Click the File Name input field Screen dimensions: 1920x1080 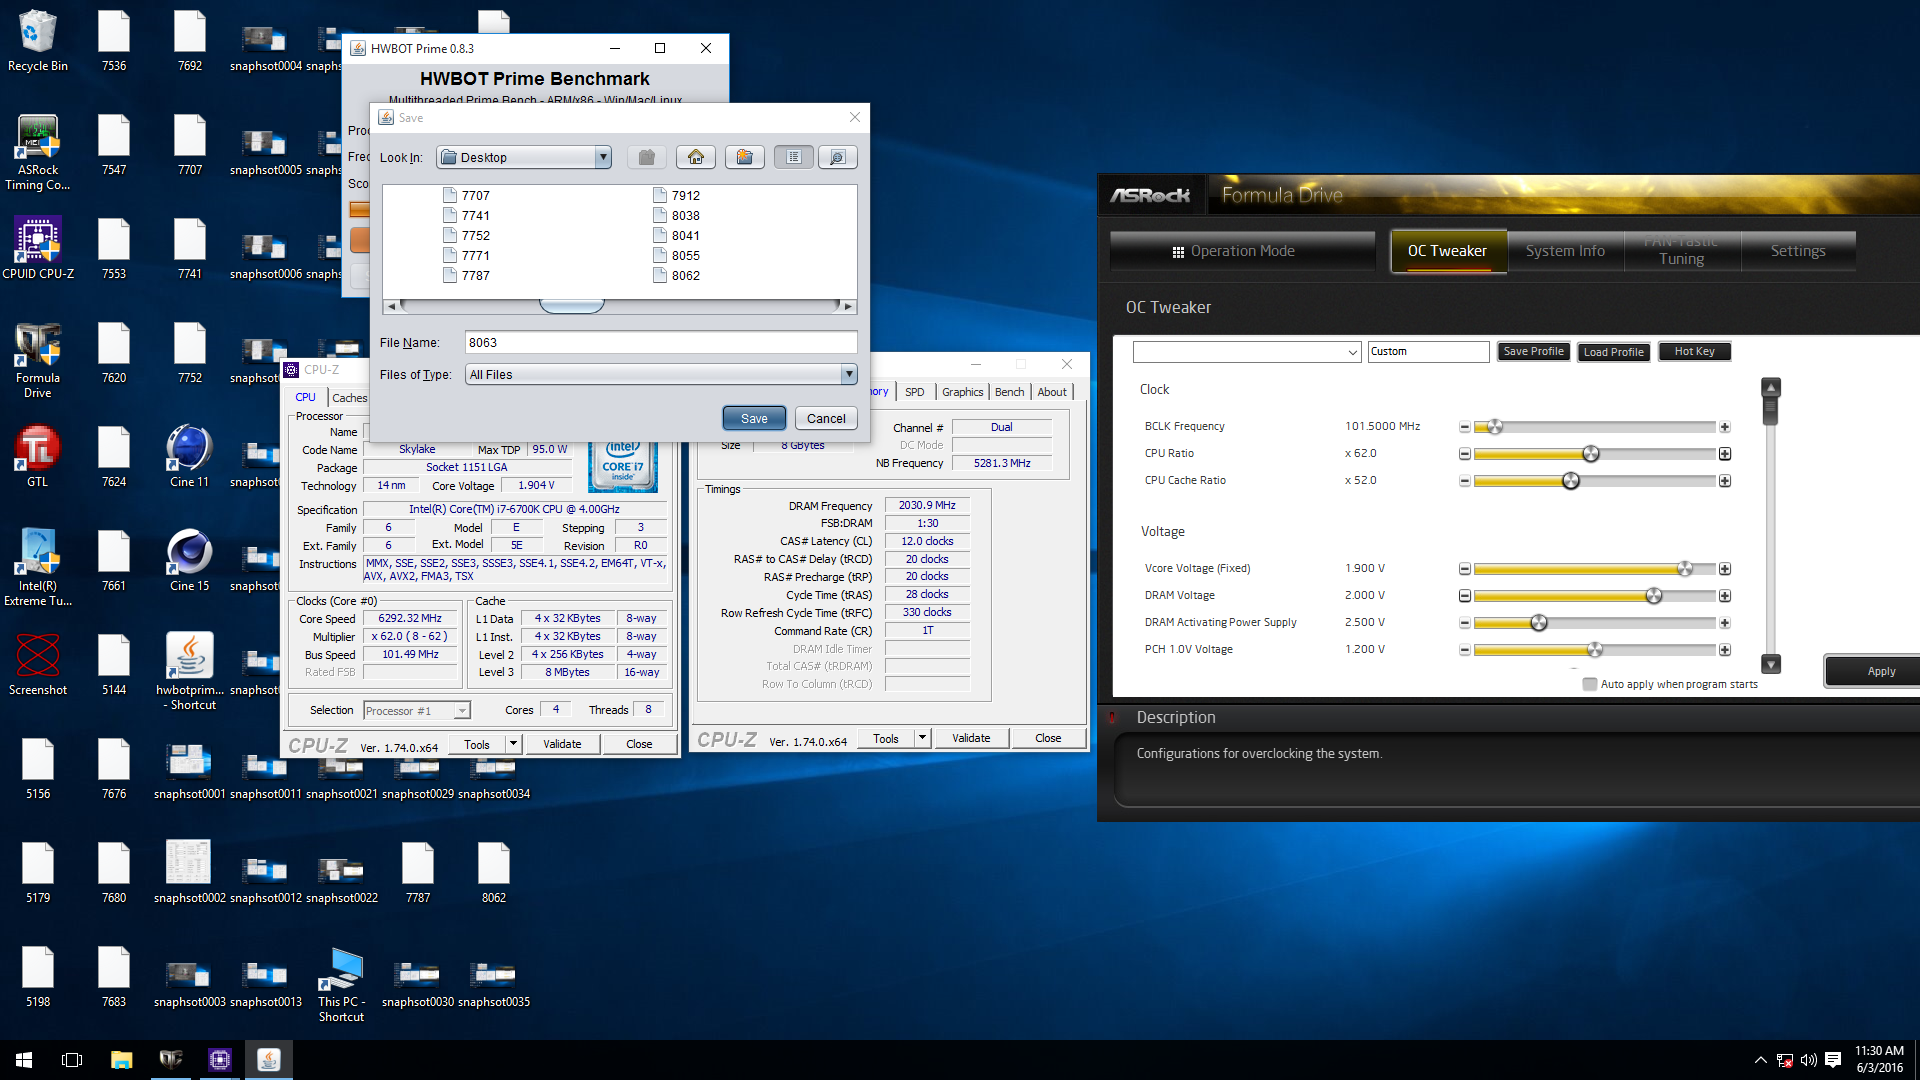(661, 343)
